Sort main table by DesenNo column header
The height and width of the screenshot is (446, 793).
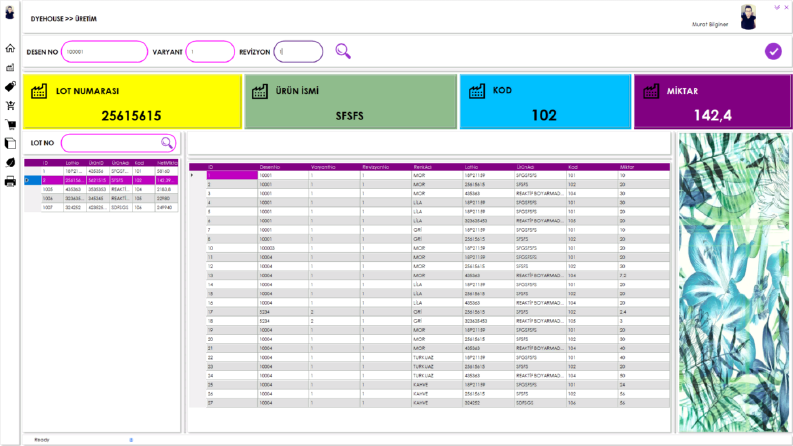click(284, 167)
